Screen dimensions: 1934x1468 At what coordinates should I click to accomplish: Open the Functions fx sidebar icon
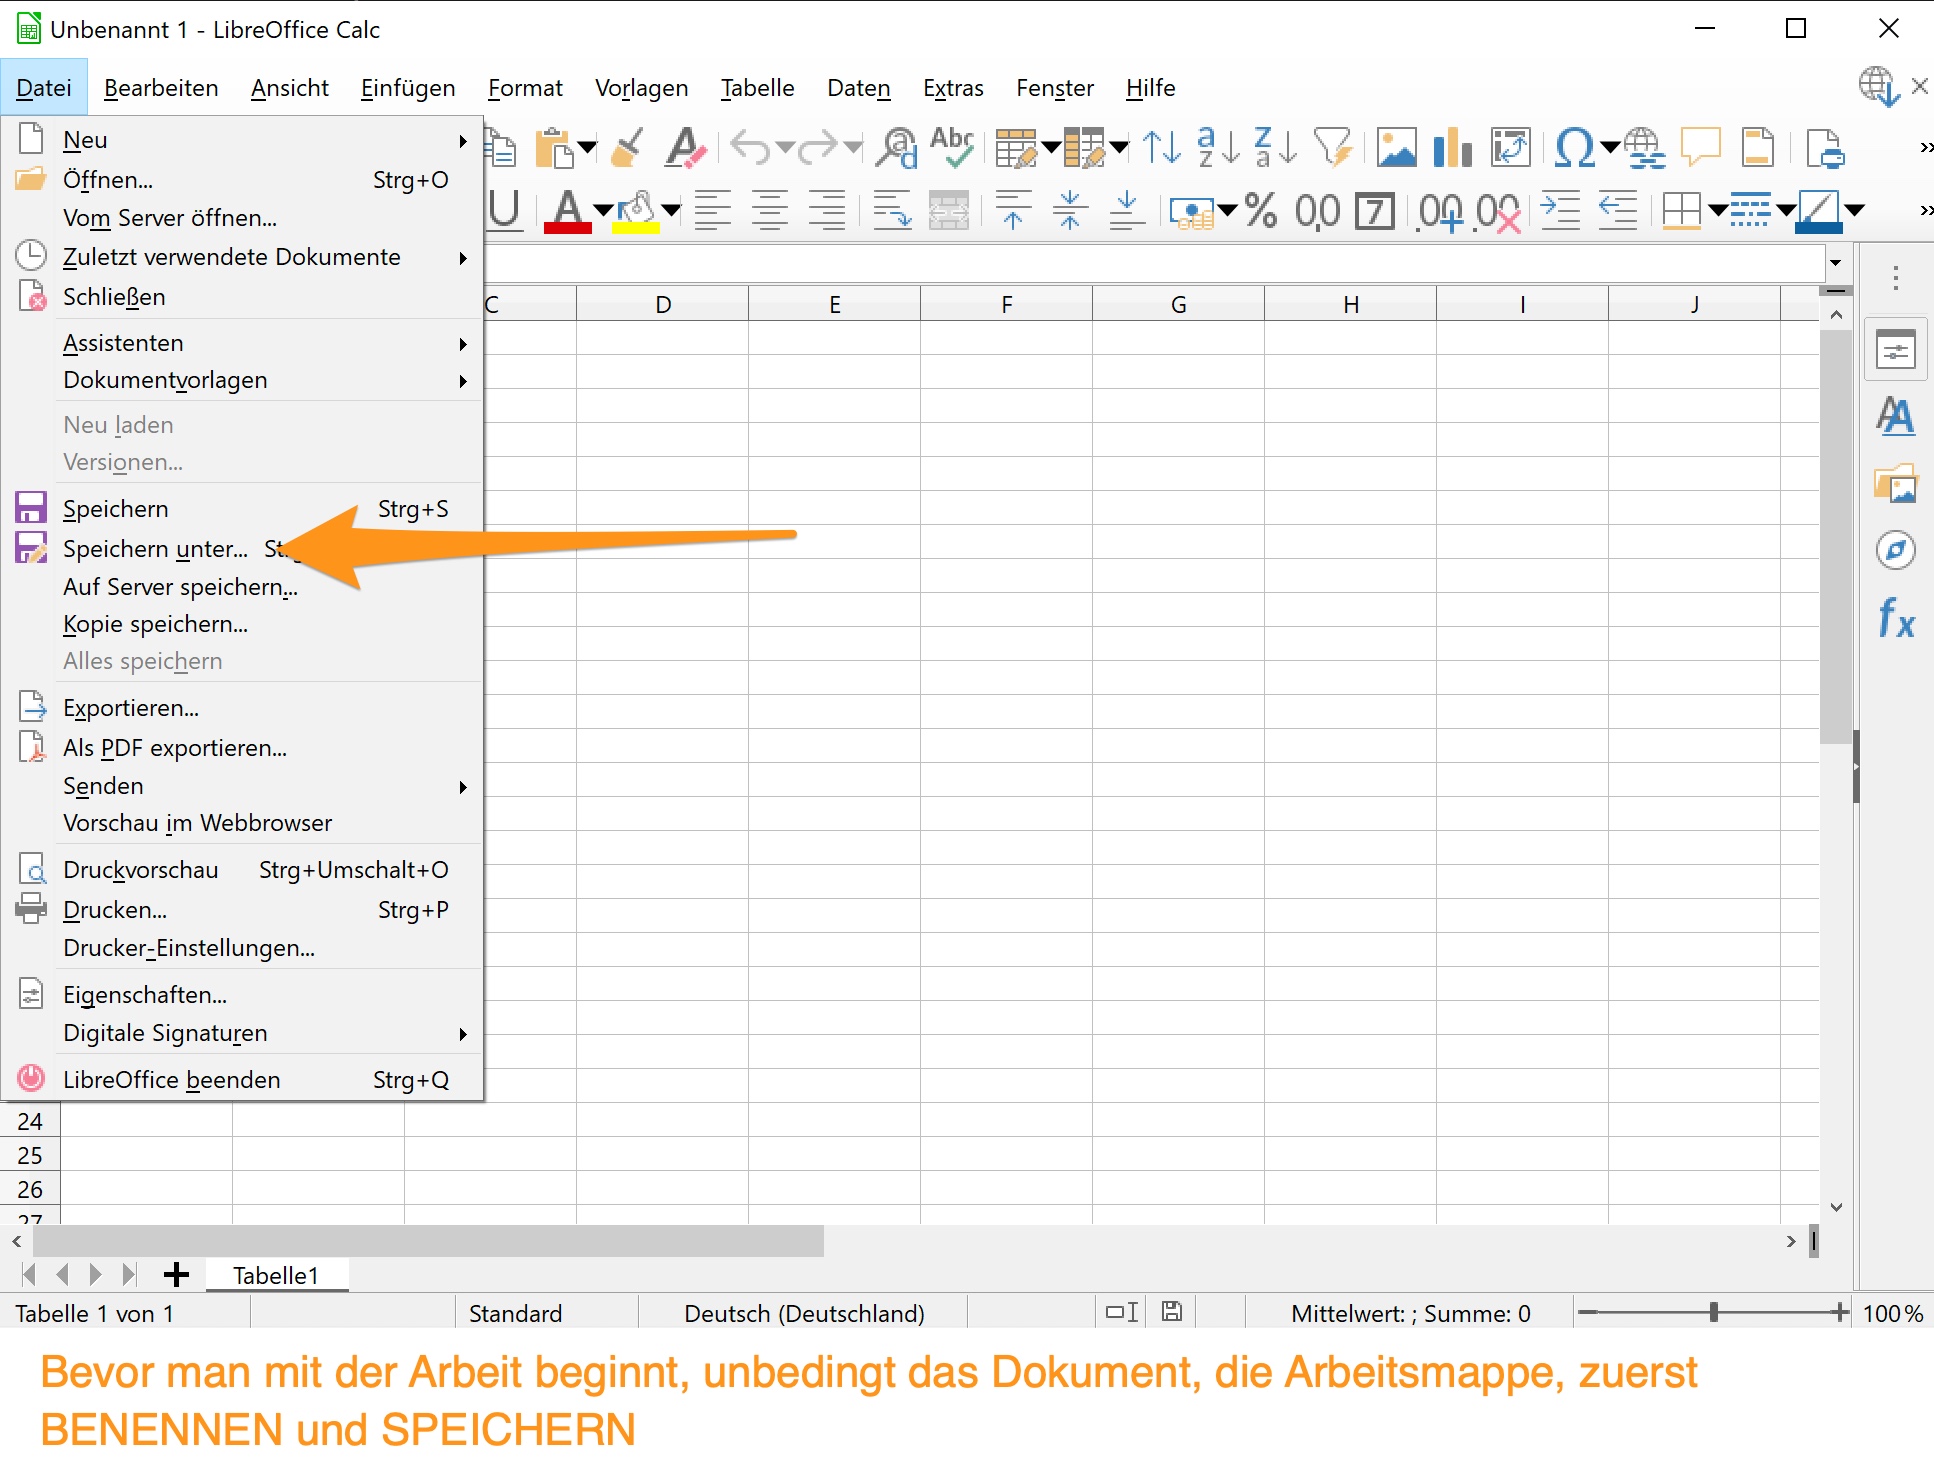[1895, 619]
